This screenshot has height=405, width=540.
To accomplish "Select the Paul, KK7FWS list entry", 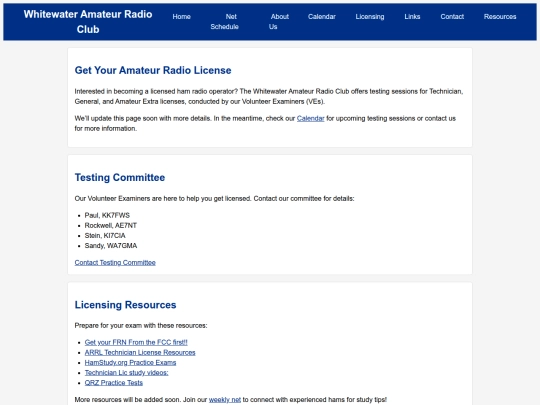I will coord(107,215).
